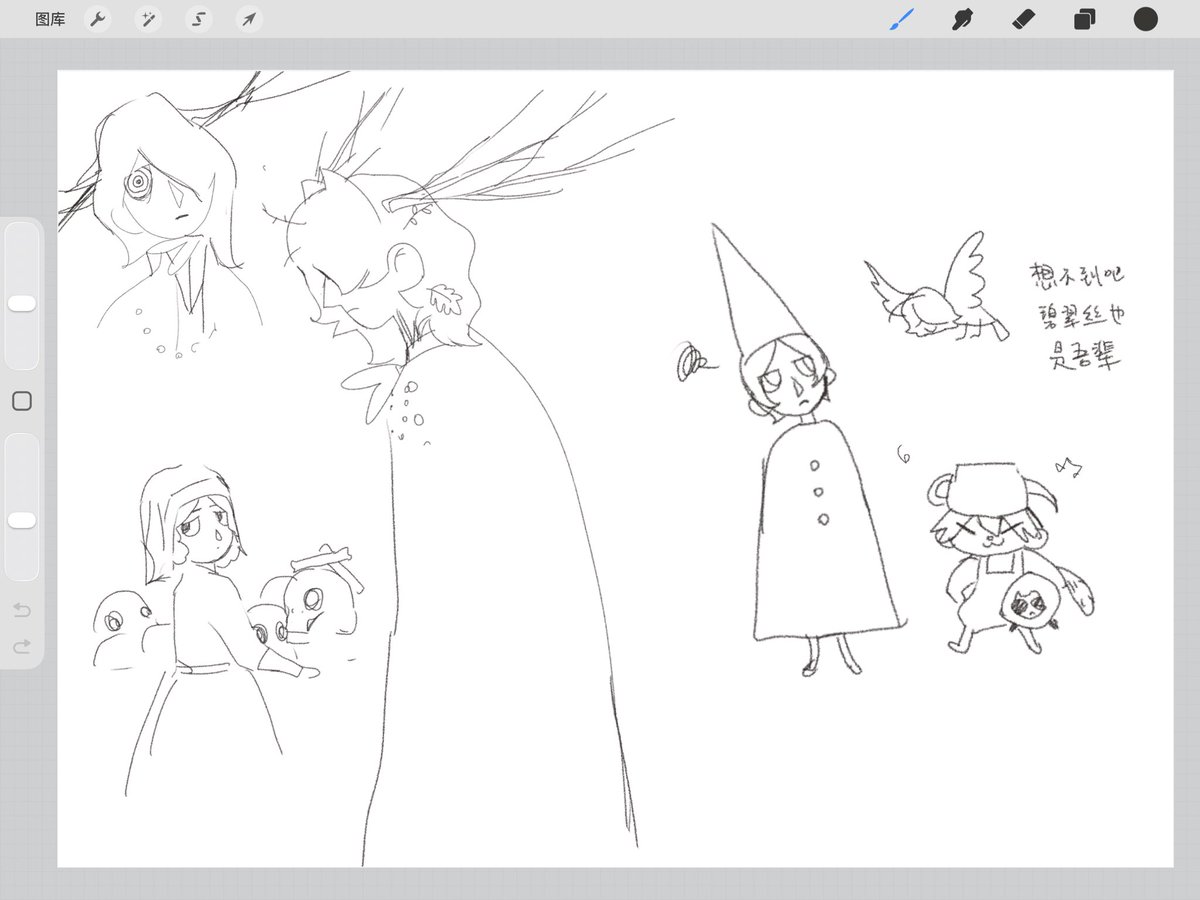
Task: Select the Brush tool
Action: tap(902, 19)
